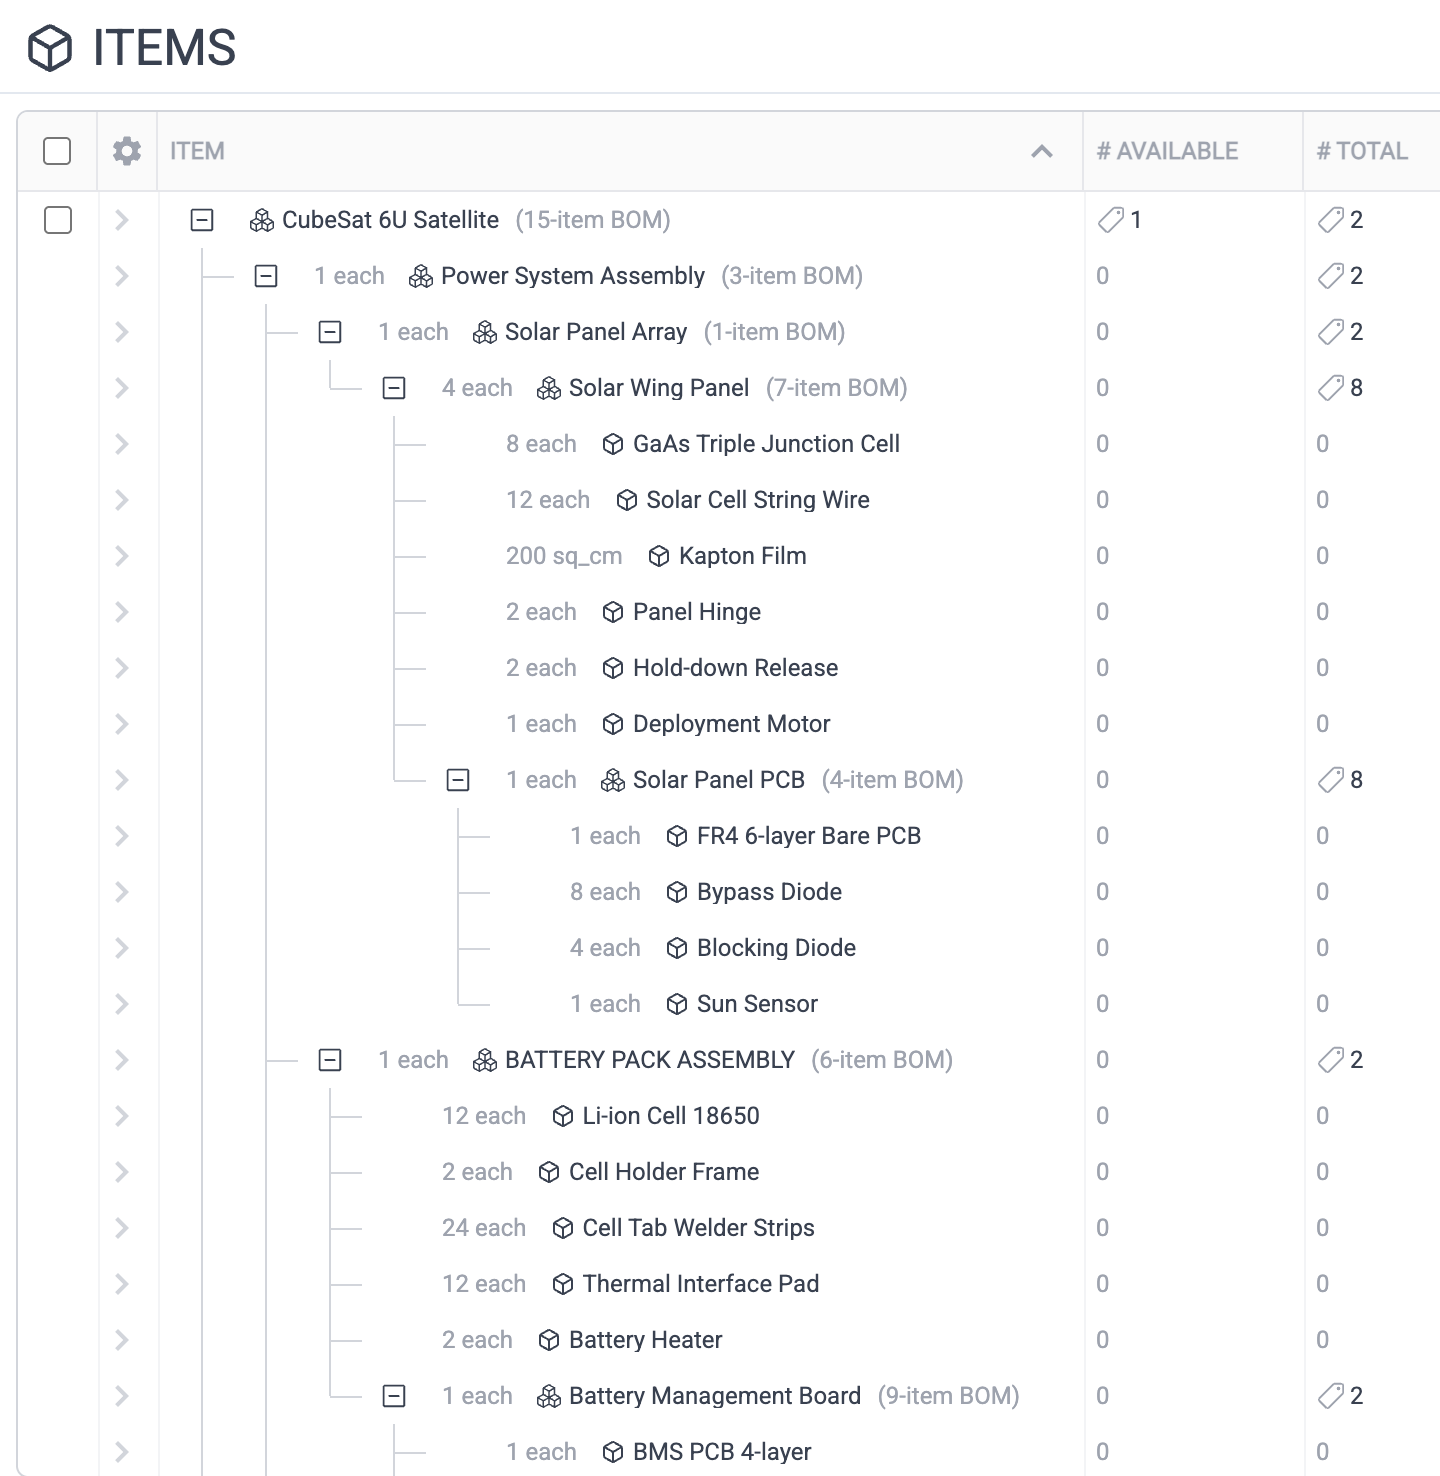Open the Solar Panel Array item

pos(595,332)
